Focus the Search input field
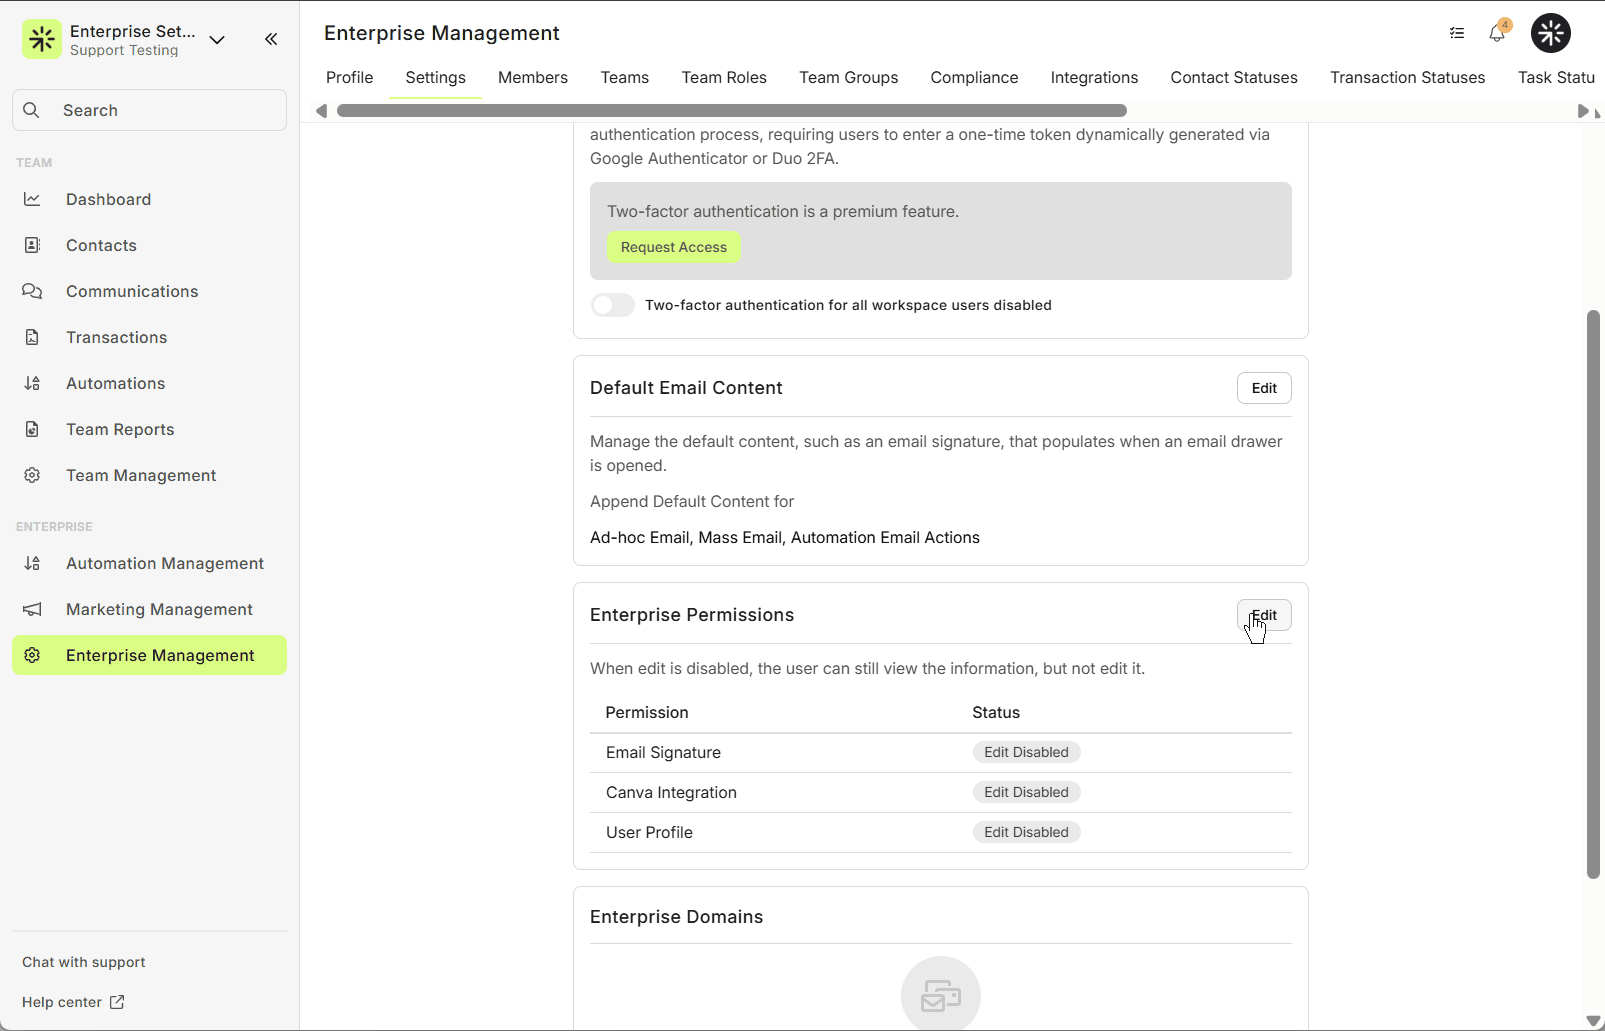The height and width of the screenshot is (1031, 1605). click(150, 110)
